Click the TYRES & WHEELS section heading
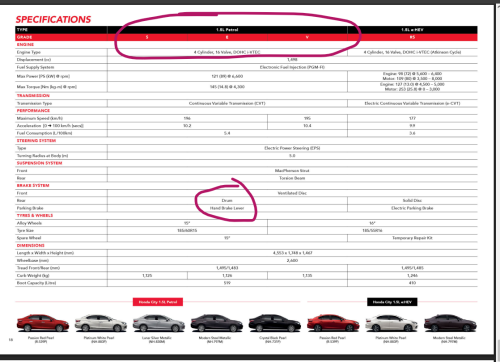This screenshot has width=500, height=362. [x=35, y=215]
